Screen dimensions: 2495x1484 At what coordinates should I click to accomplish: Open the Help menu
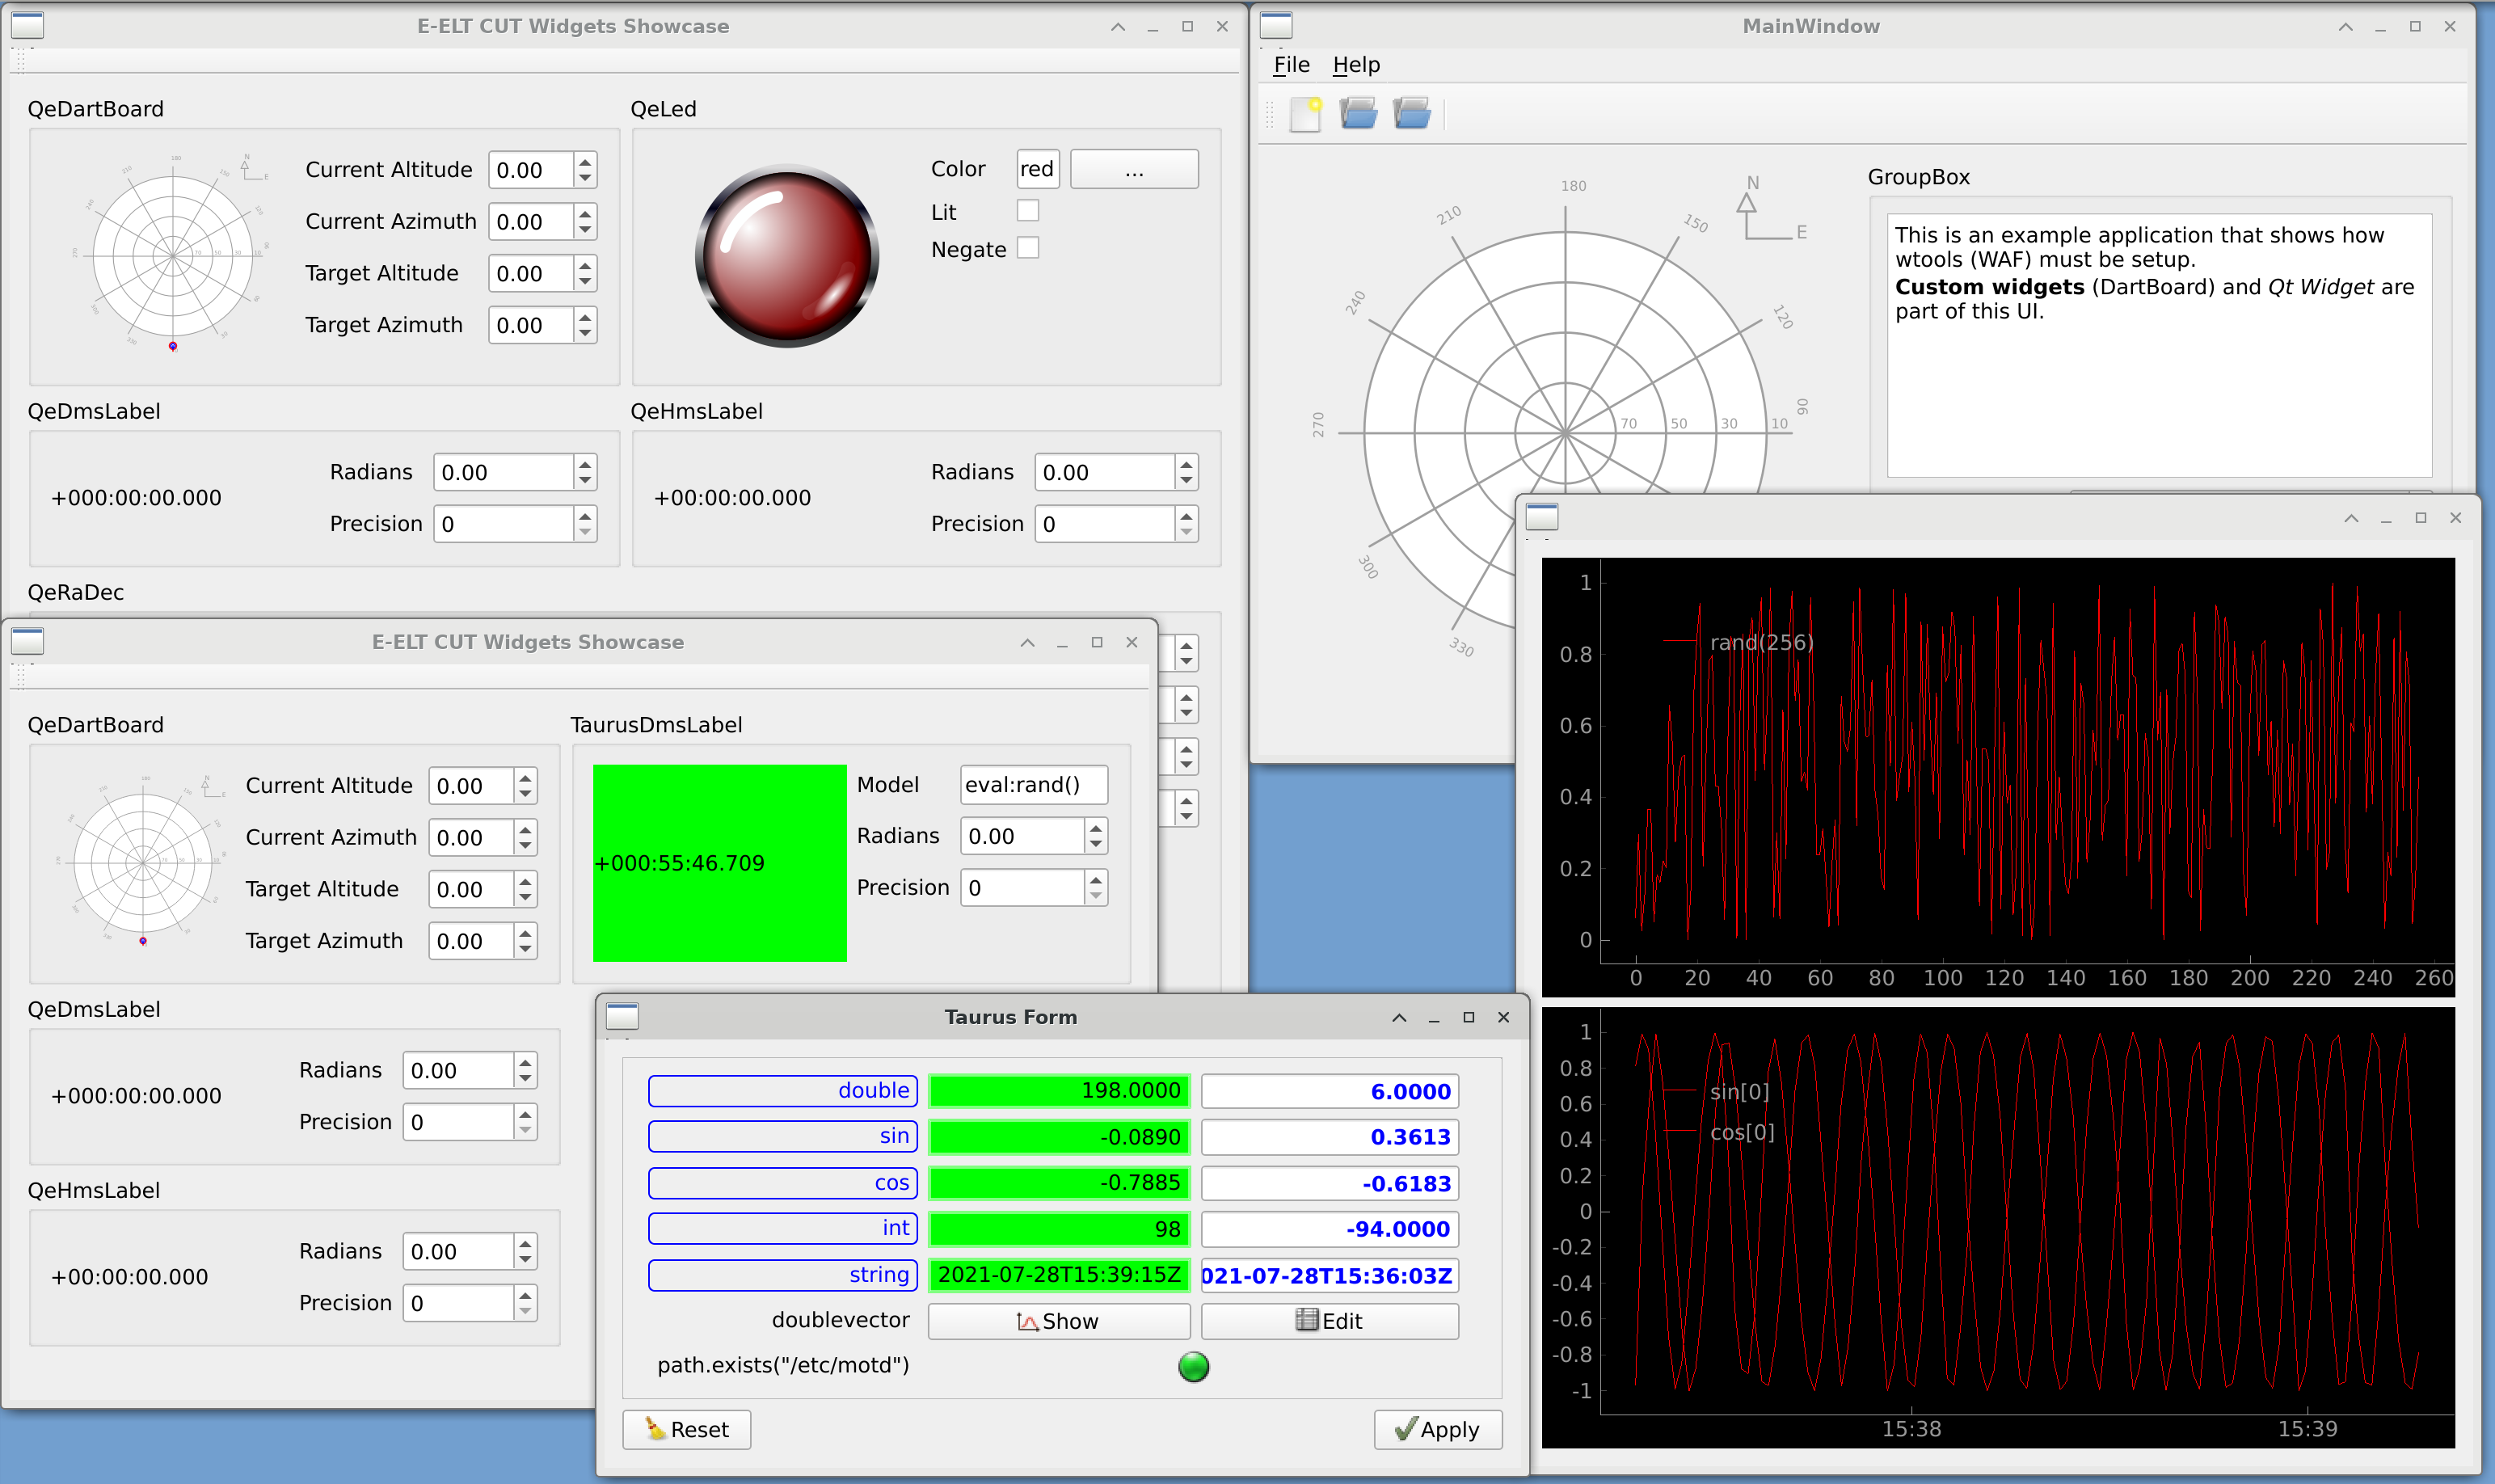1355,65
